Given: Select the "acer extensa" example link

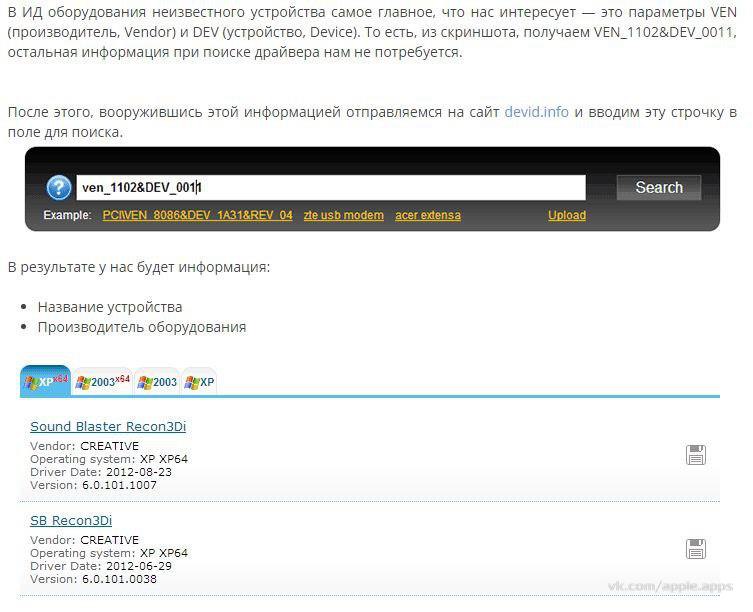Looking at the screenshot, I should [x=428, y=215].
